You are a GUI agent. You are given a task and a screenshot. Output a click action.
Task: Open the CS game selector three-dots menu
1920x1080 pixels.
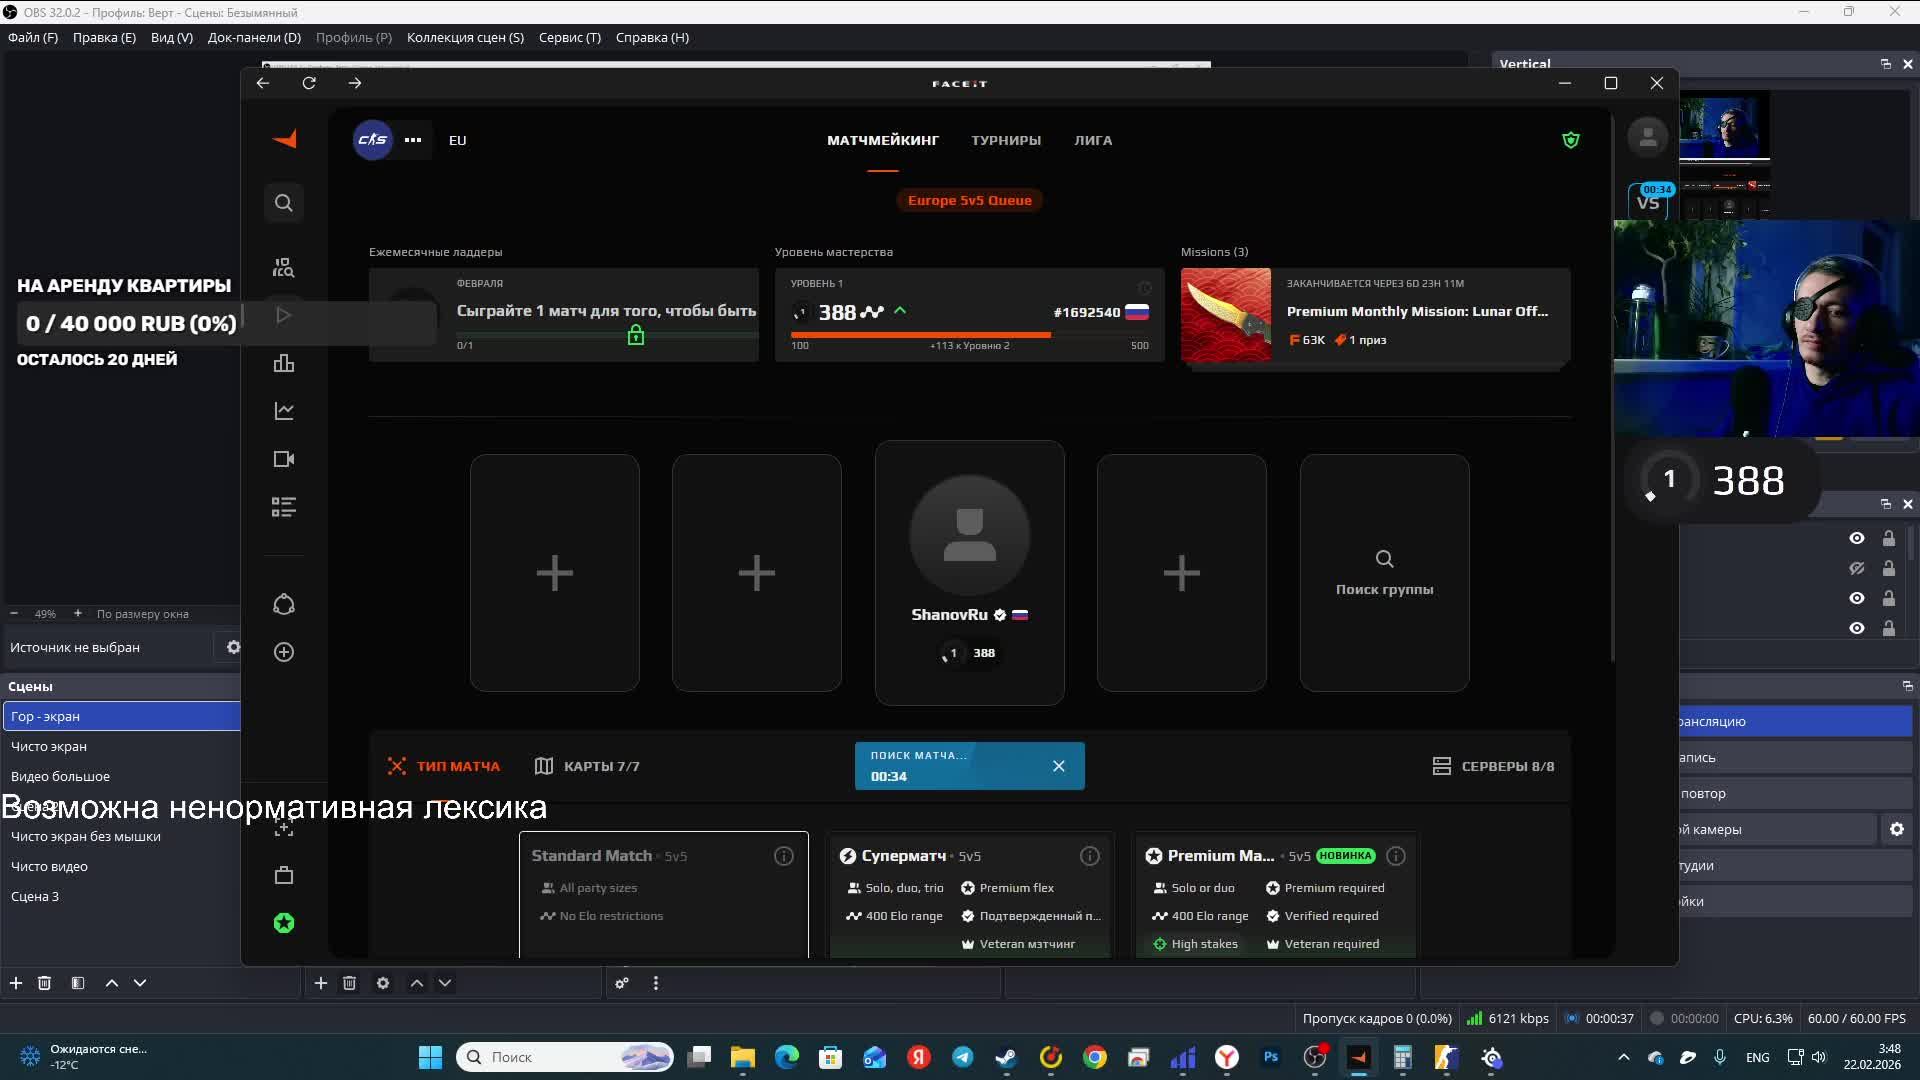click(x=413, y=140)
